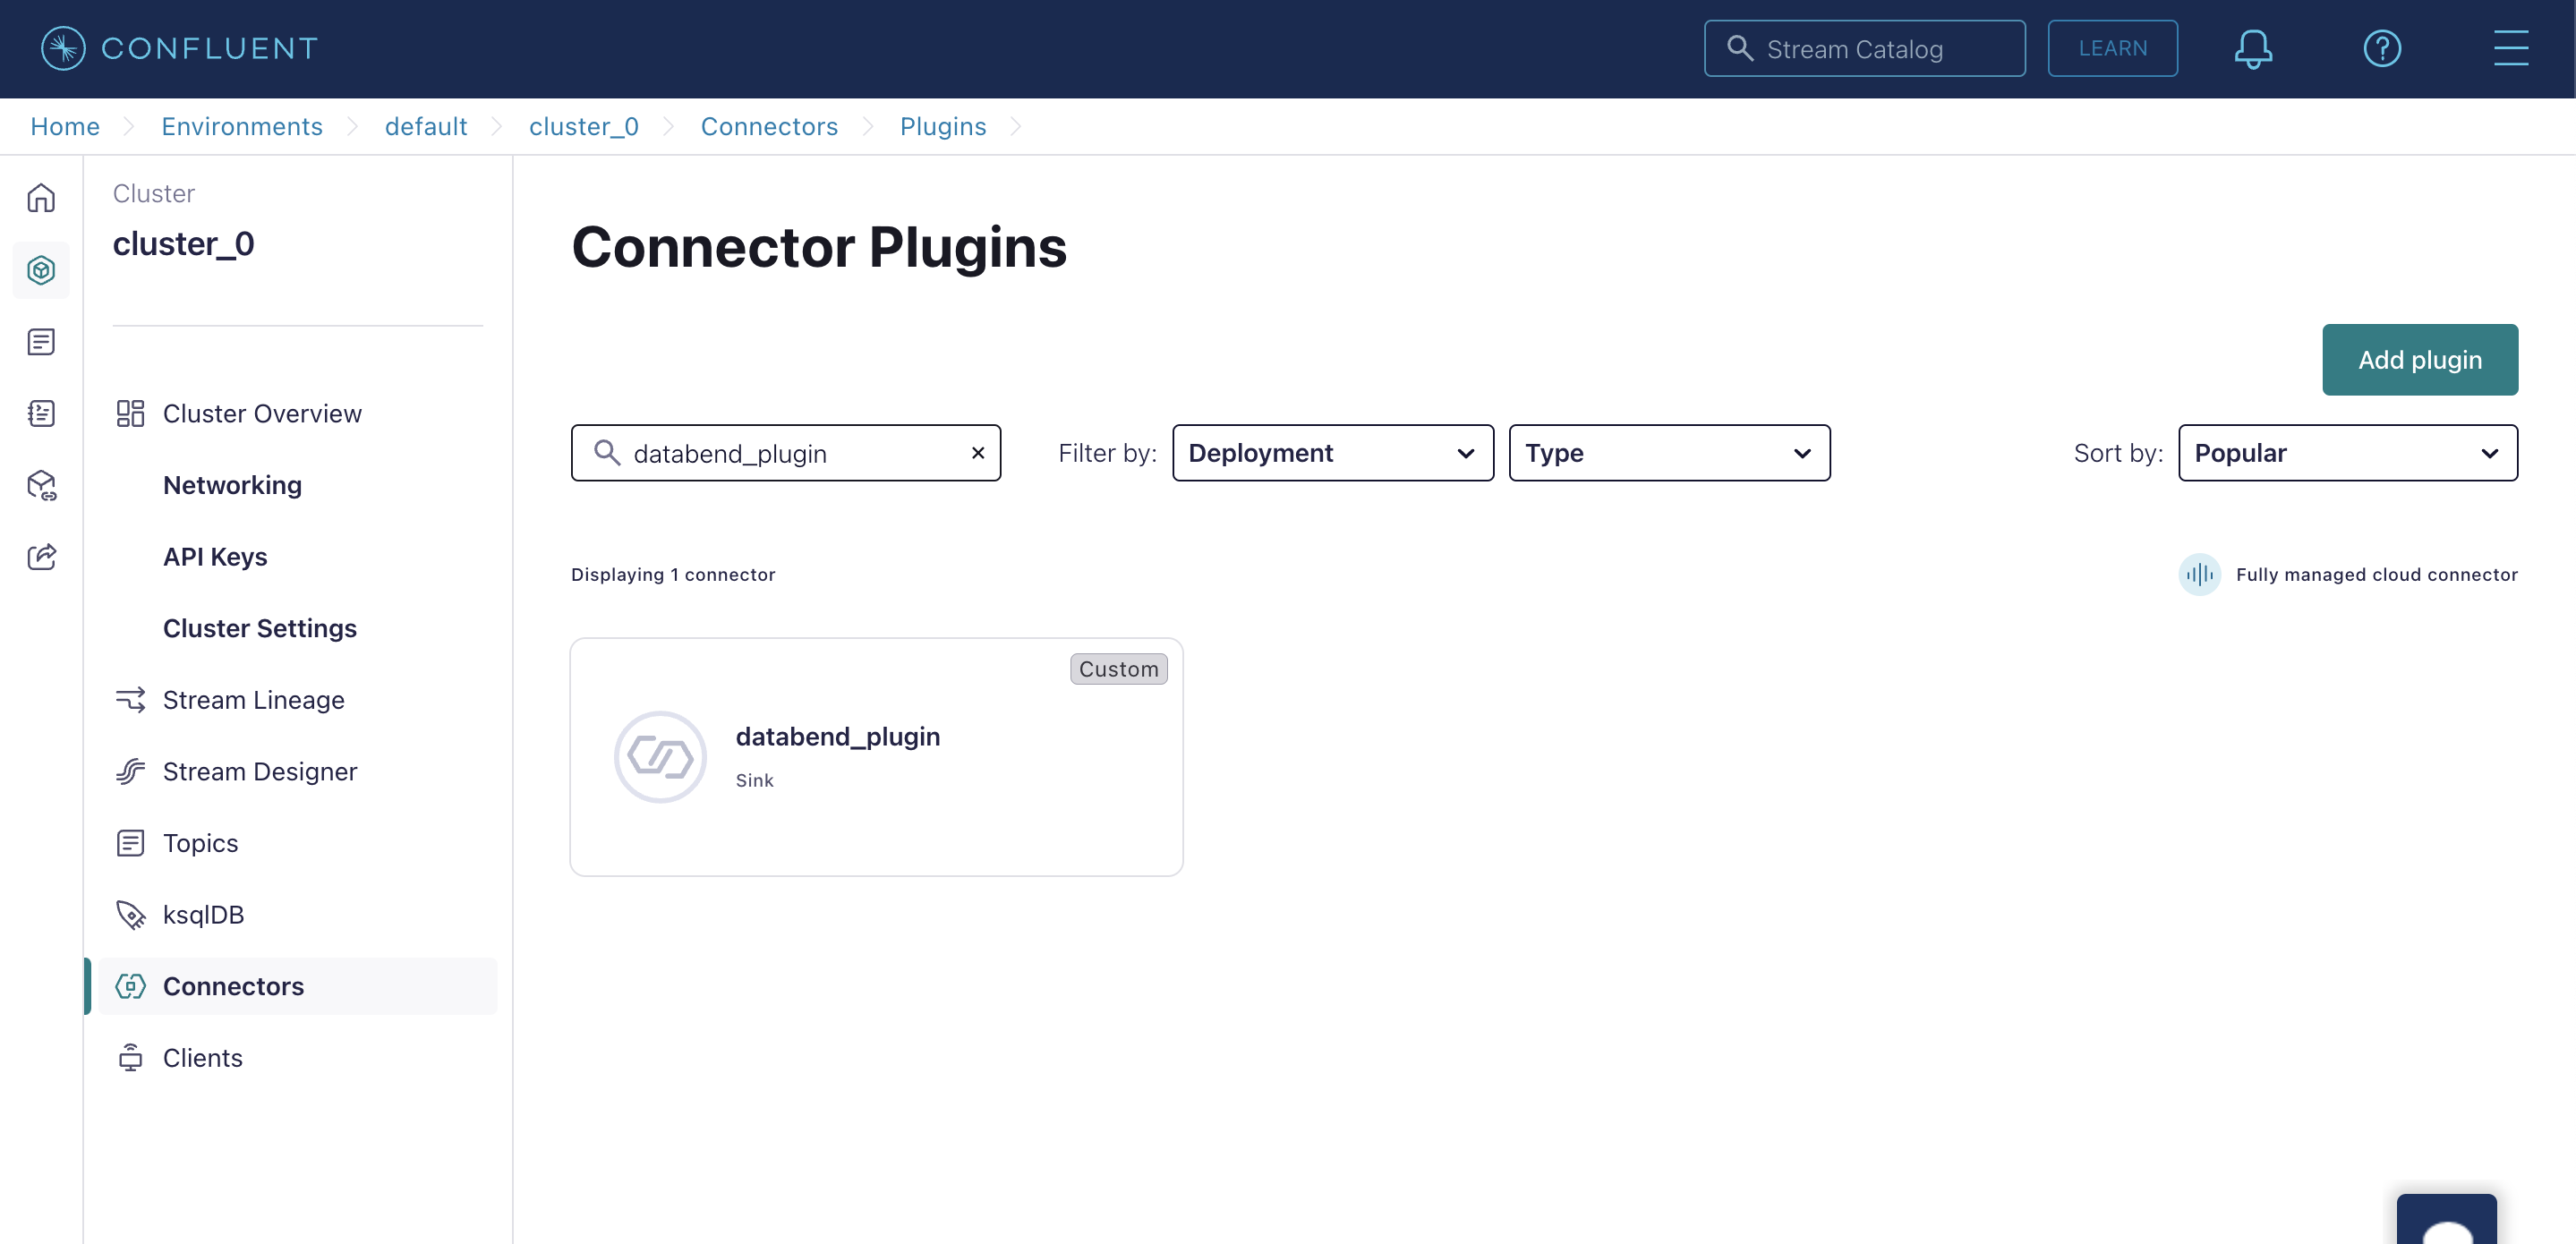Open the Sort by Popular dropdown
This screenshot has height=1244, width=2576.
2347,453
